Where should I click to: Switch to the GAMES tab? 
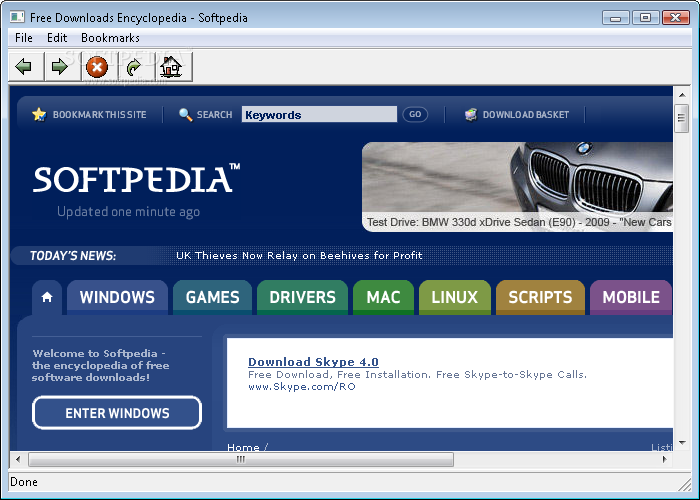click(x=212, y=297)
